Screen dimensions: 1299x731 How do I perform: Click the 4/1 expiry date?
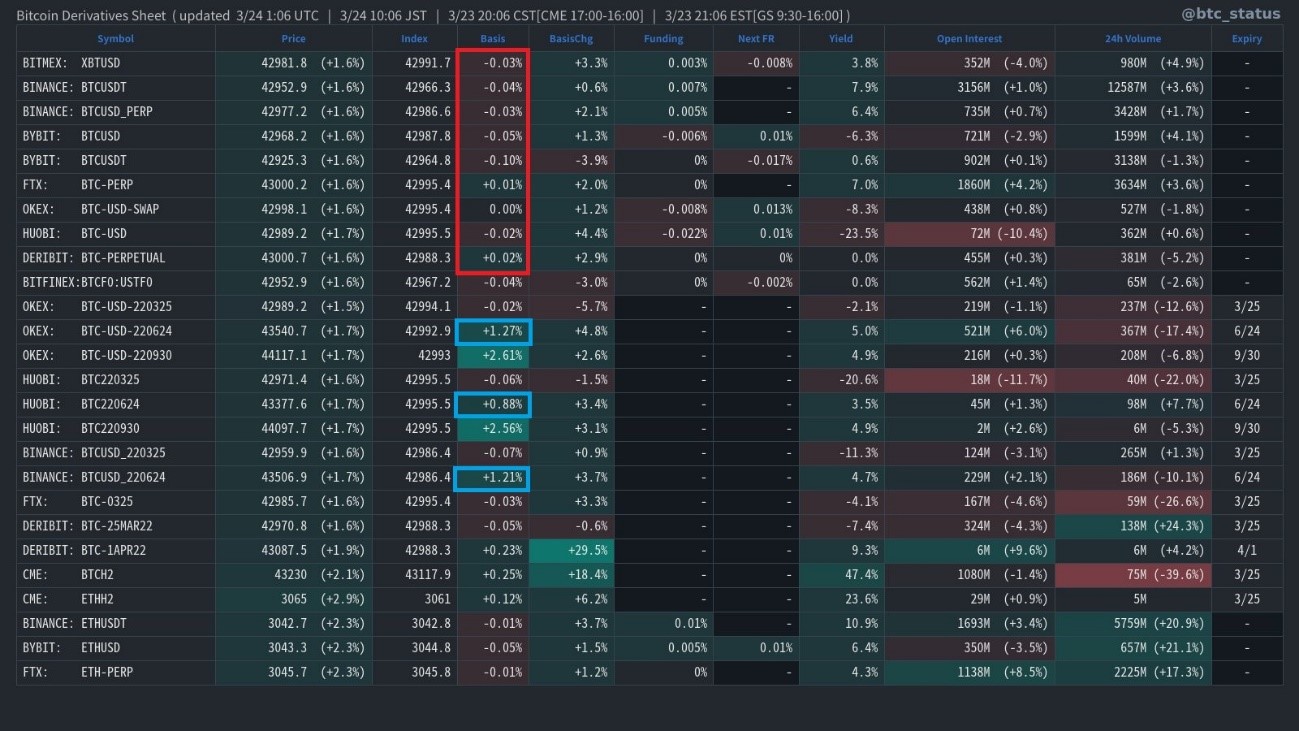click(1246, 550)
